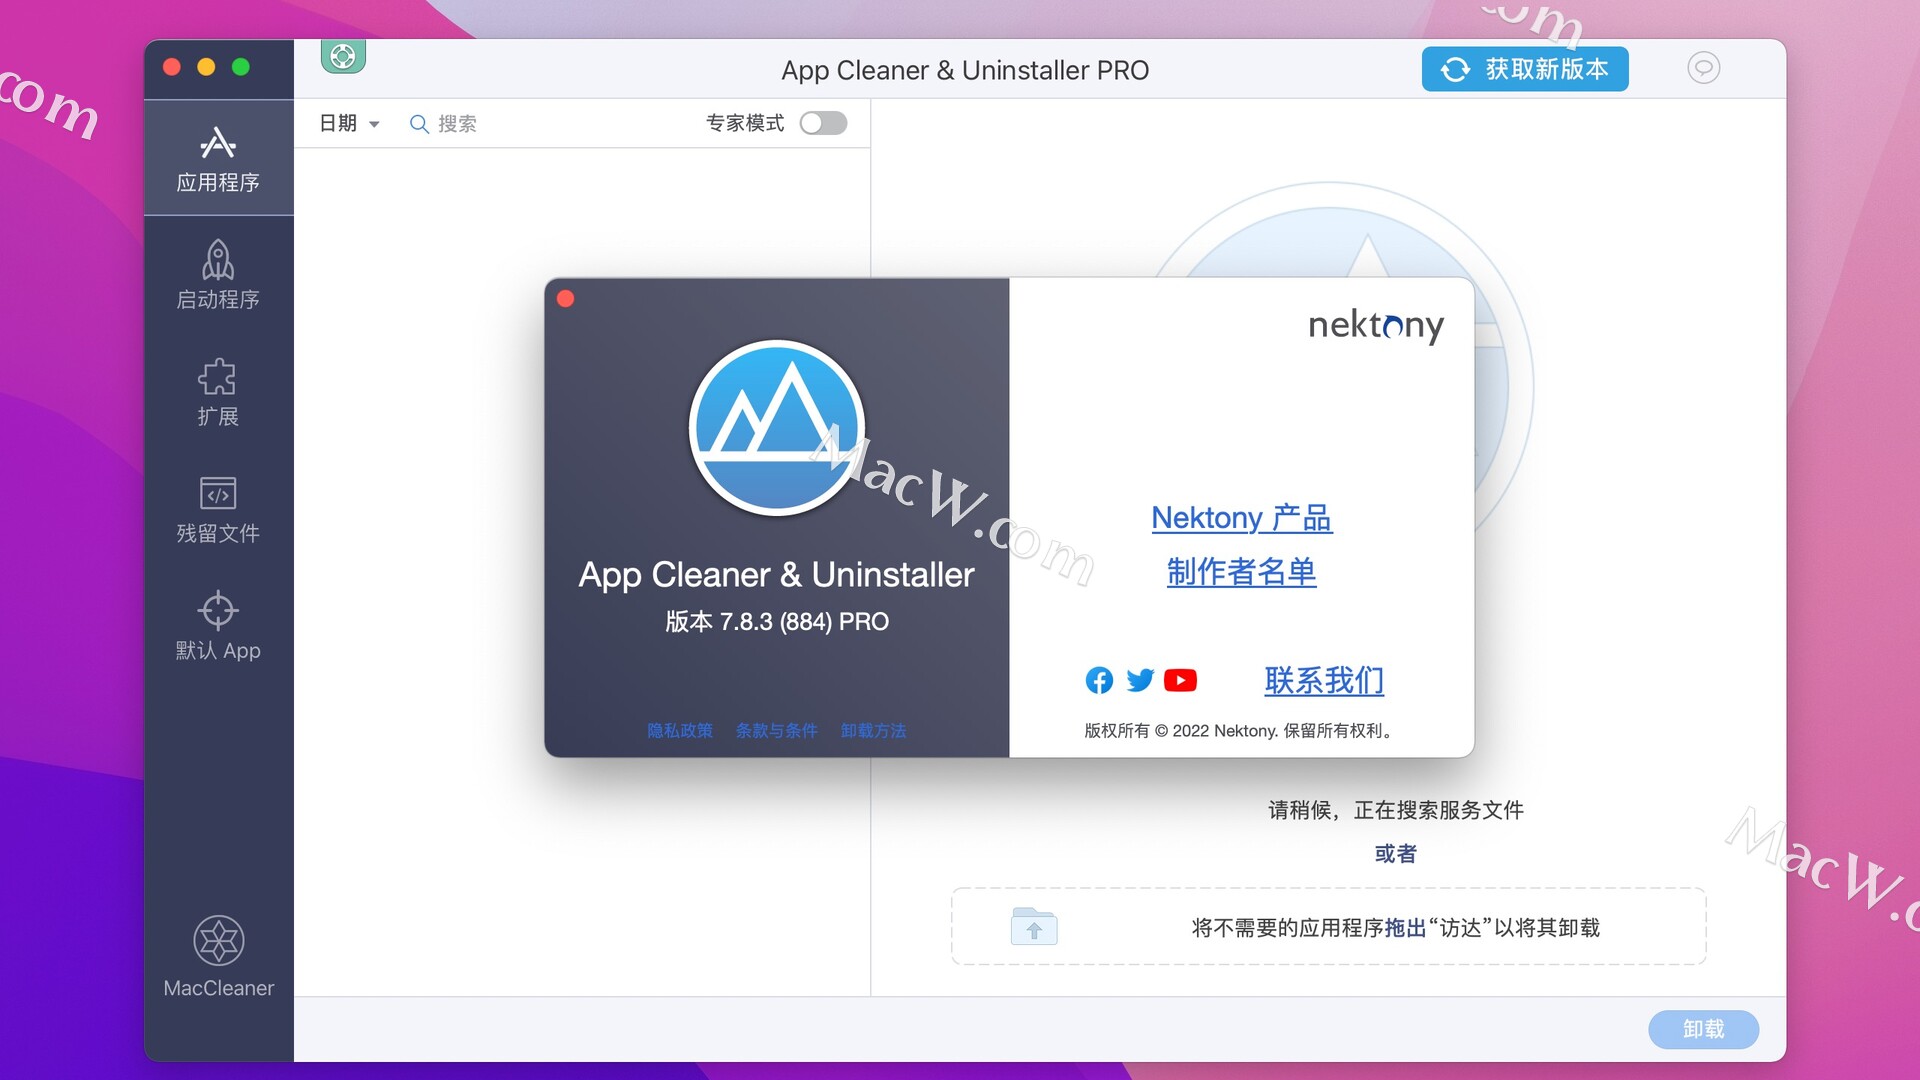Open the 应用程序 (Applications) sidebar section
Viewport: 1920px width, 1080px height.
click(218, 158)
